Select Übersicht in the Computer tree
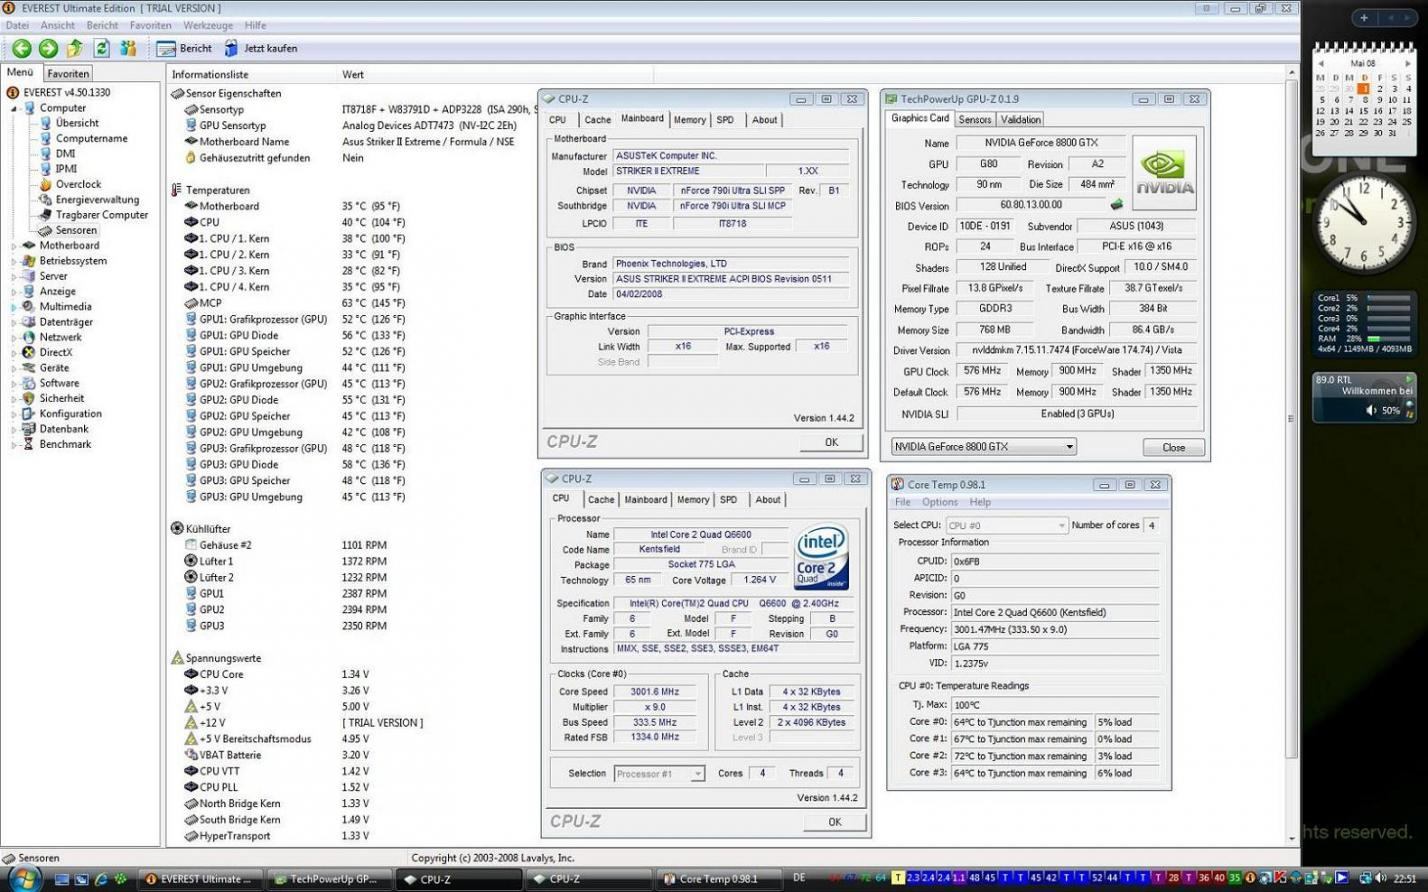 pyautogui.click(x=77, y=123)
